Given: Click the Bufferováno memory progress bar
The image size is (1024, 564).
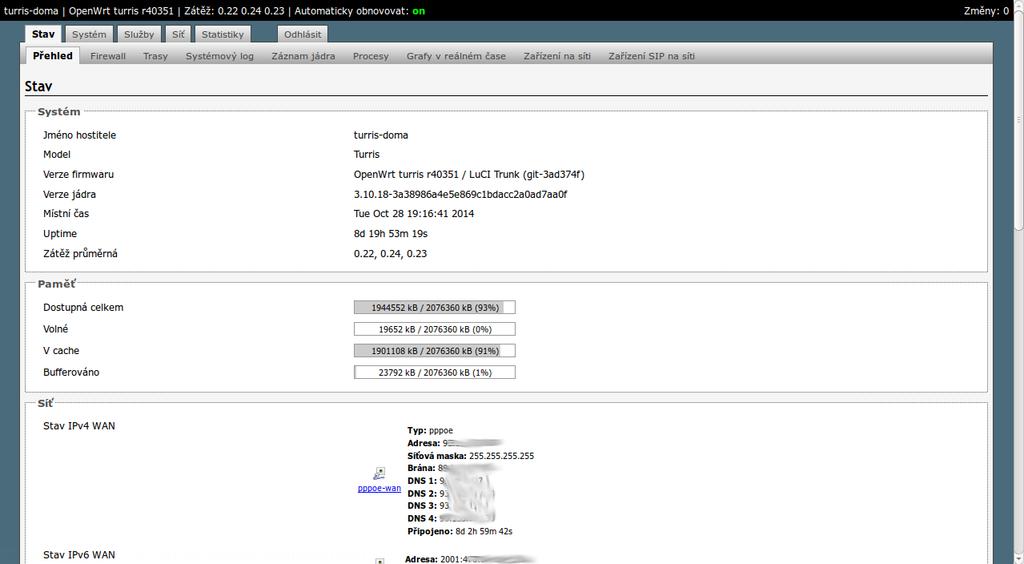Looking at the screenshot, I should 434,372.
